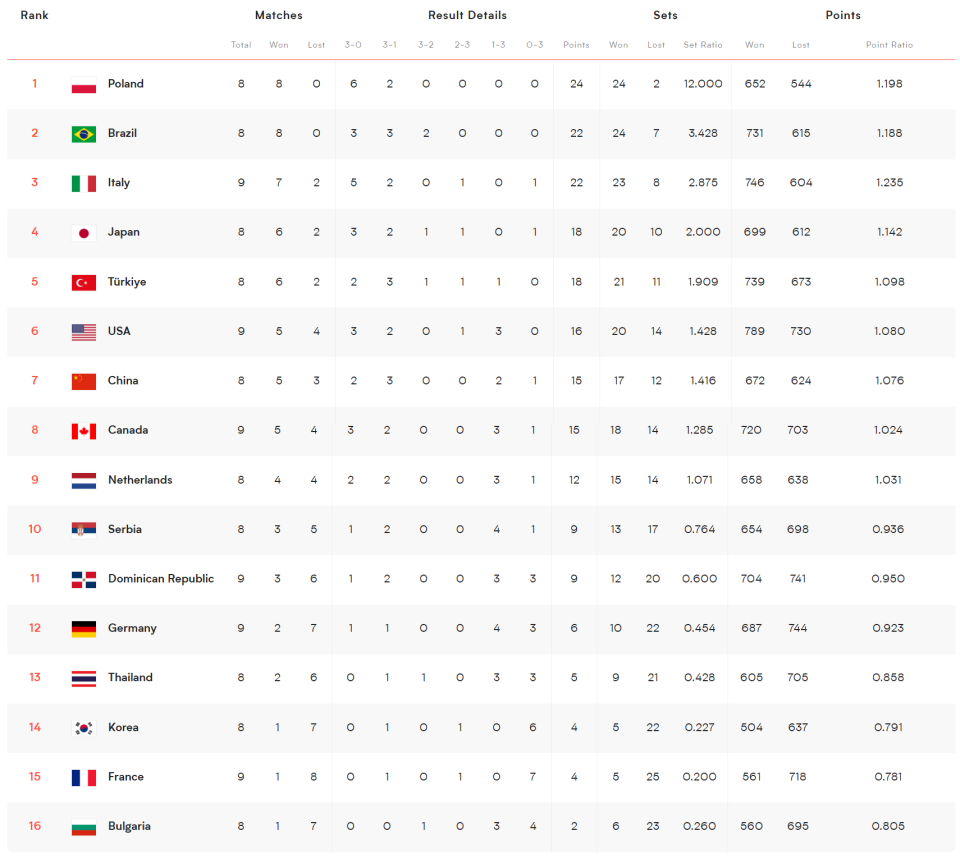Click the Japan flag icon
The height and width of the screenshot is (863, 960).
coord(84,233)
